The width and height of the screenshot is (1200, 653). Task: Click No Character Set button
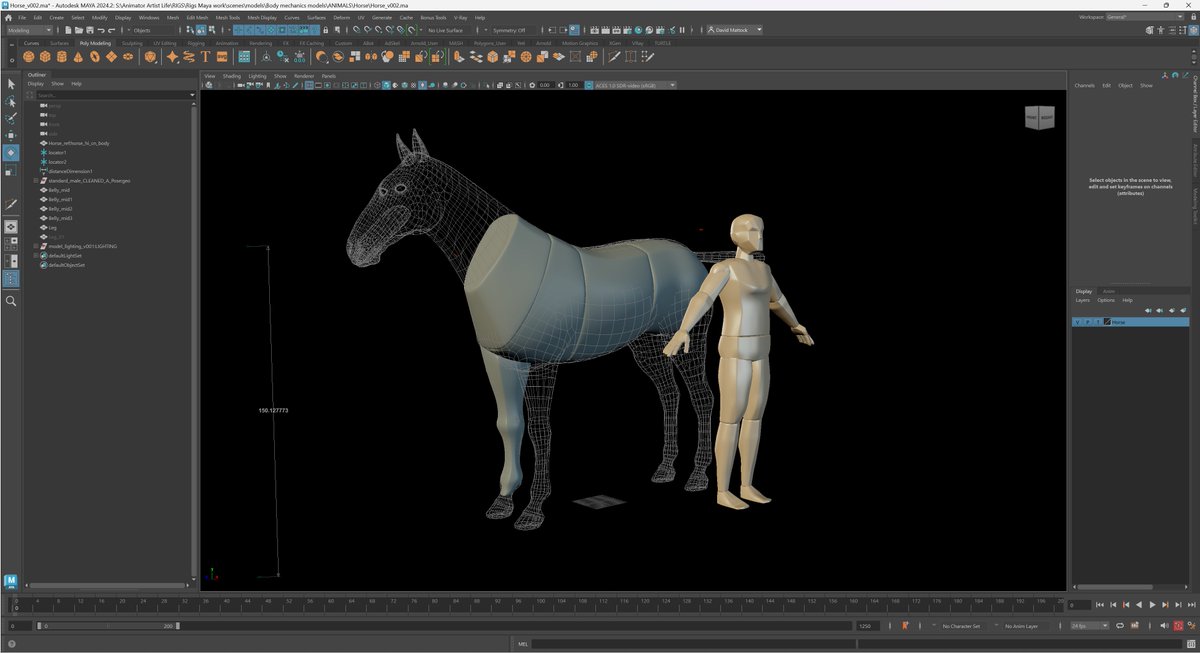click(x=961, y=626)
